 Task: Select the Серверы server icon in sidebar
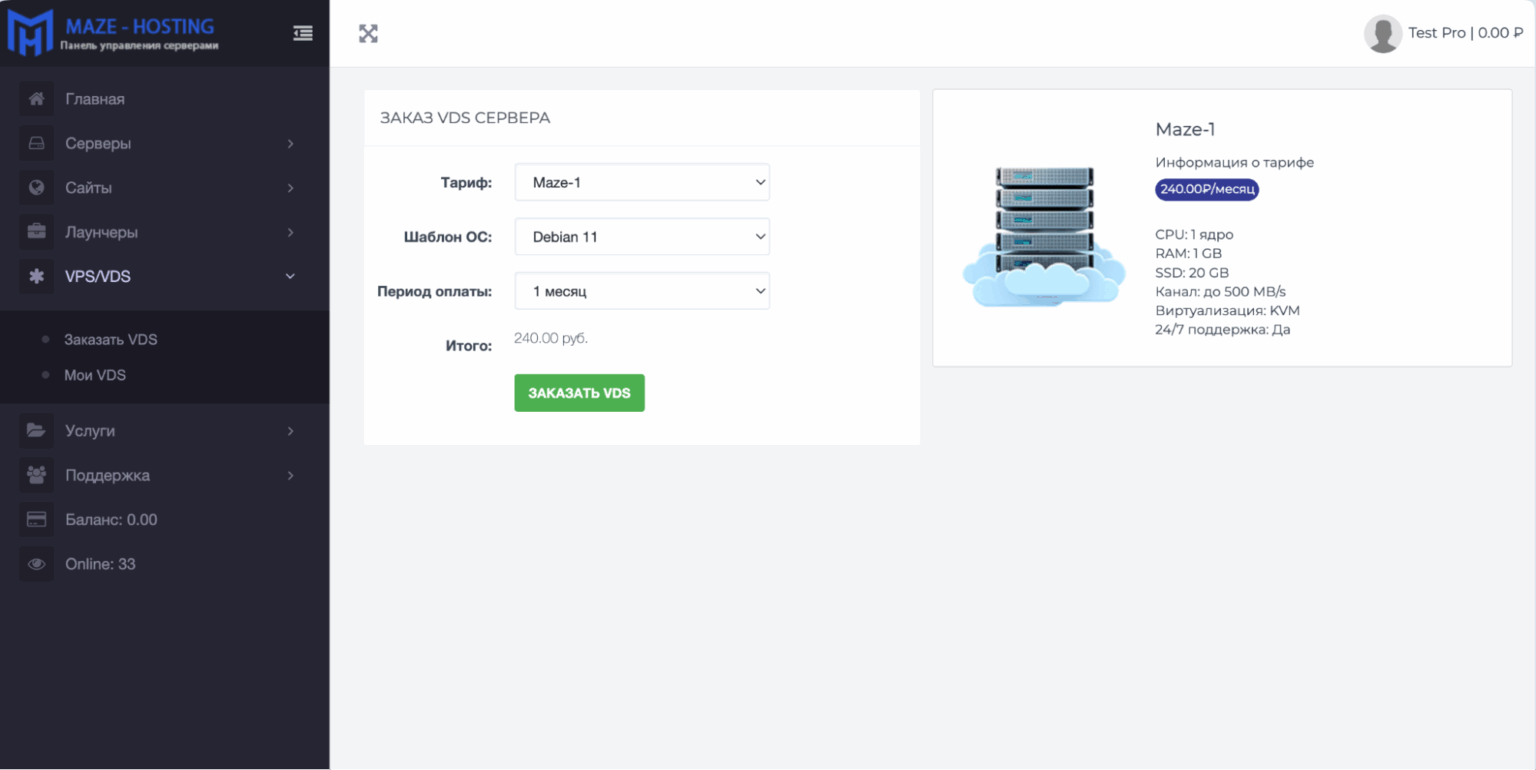[x=36, y=143]
